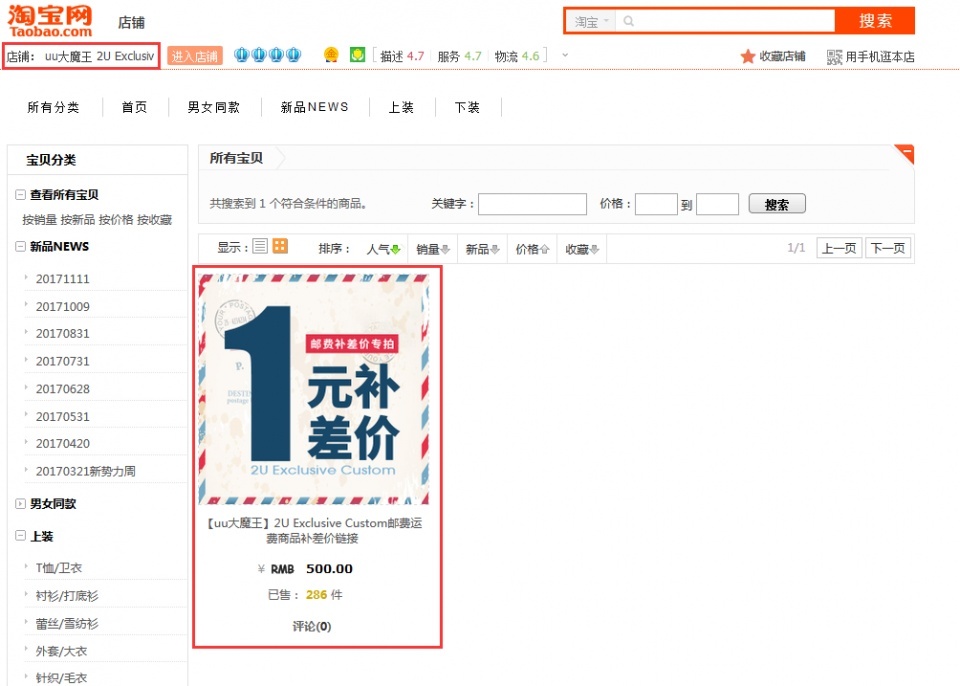Click the orange 搜索 search button

coord(875,21)
